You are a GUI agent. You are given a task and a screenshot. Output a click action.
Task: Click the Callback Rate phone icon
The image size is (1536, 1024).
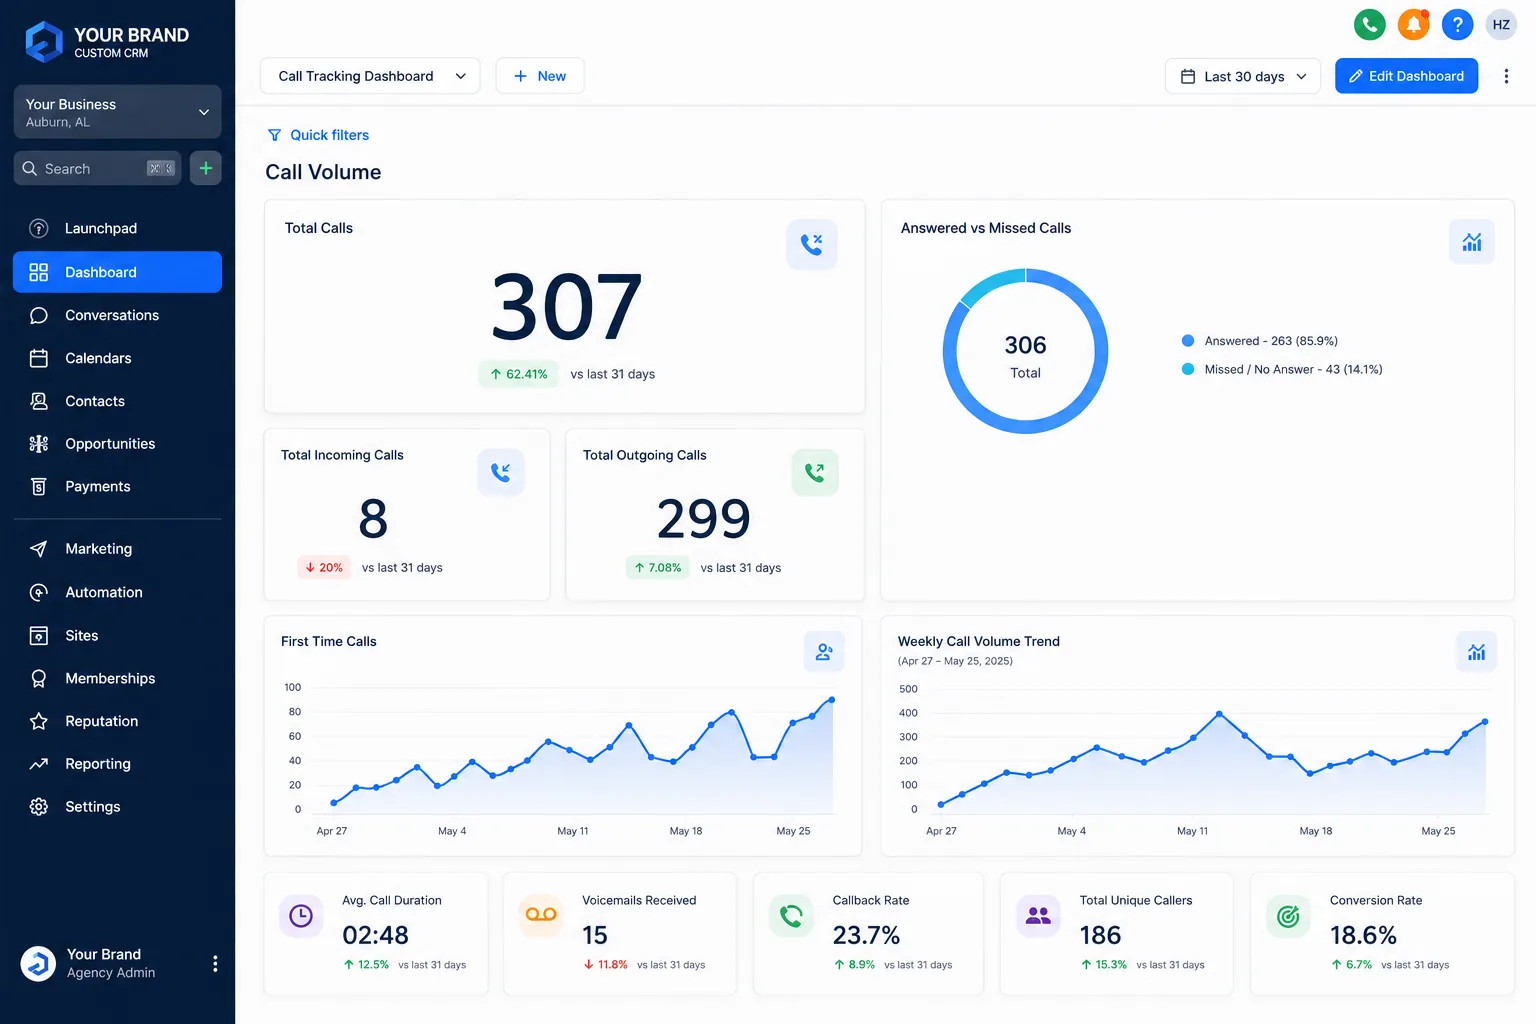(x=791, y=915)
